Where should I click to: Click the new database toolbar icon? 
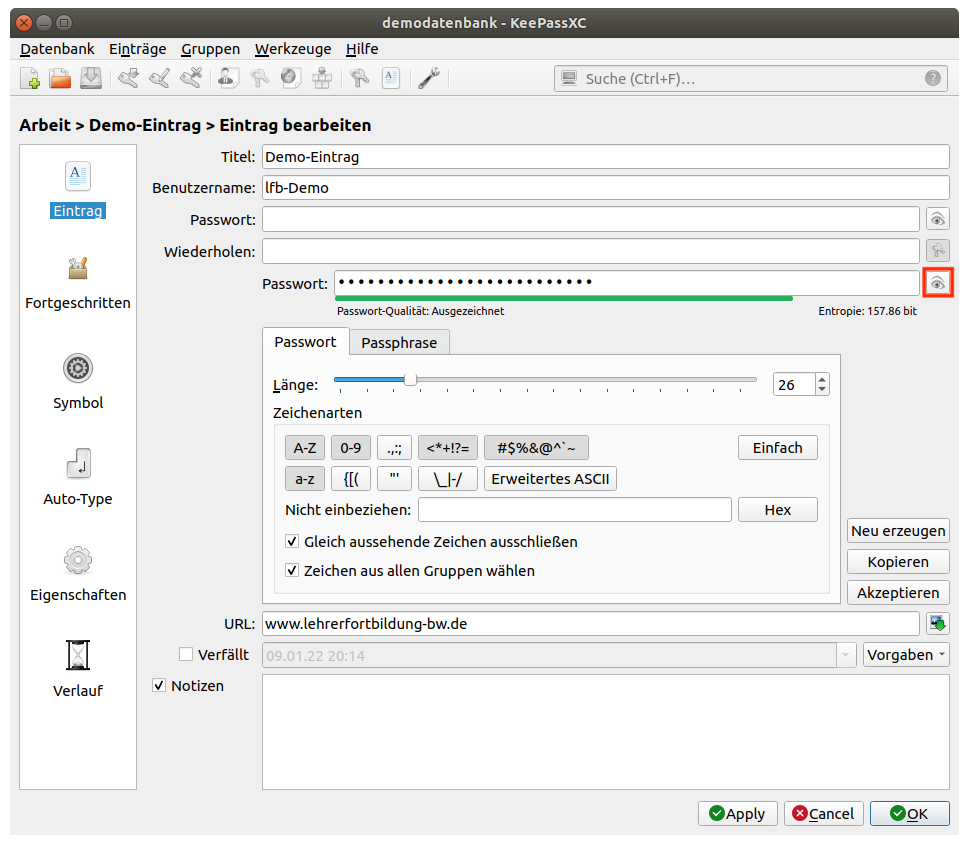(31, 78)
